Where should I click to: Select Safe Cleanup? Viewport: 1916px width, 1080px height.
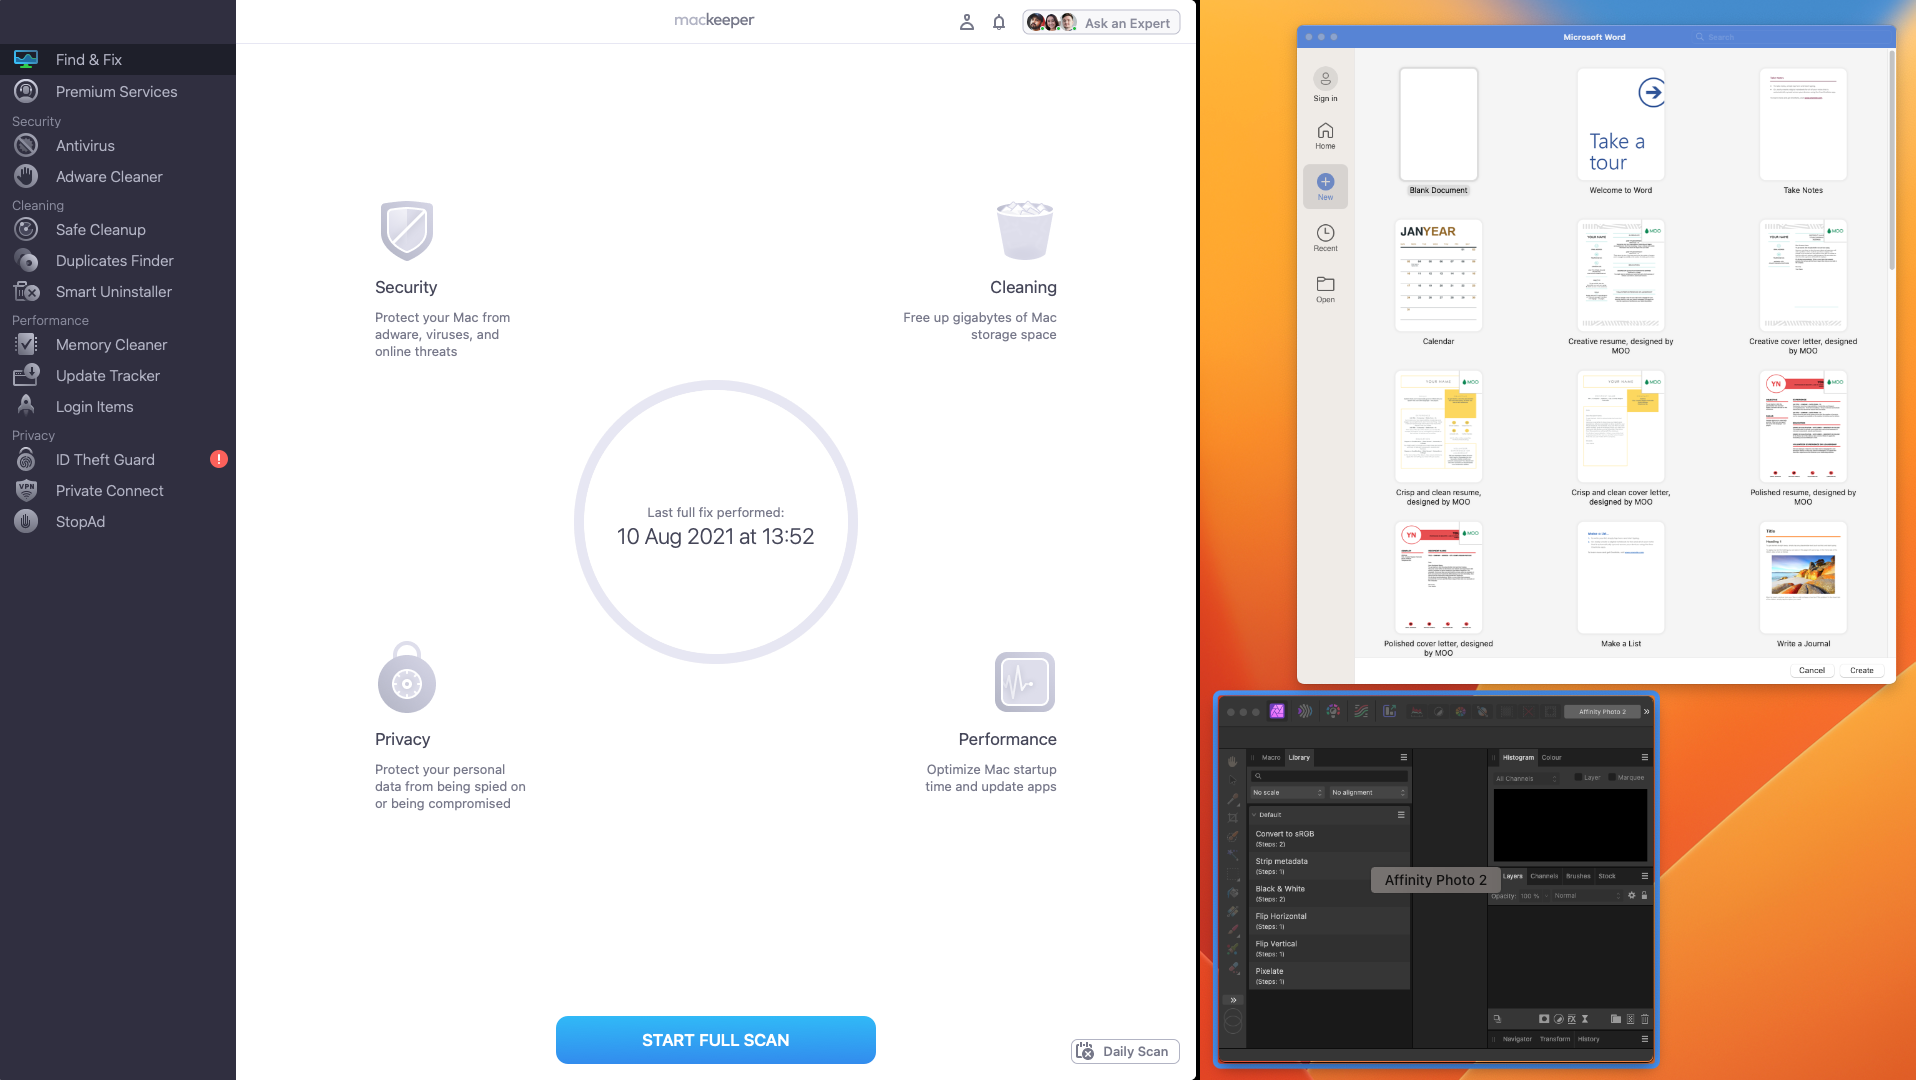click(x=117, y=229)
